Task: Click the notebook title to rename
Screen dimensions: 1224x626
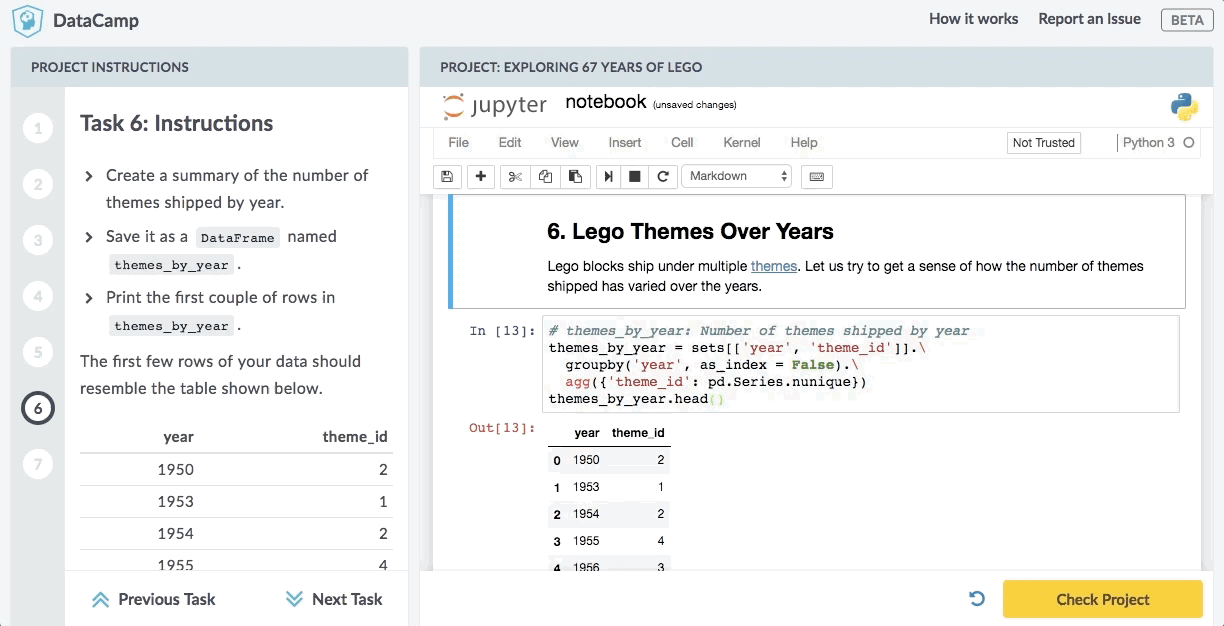Action: (x=606, y=102)
